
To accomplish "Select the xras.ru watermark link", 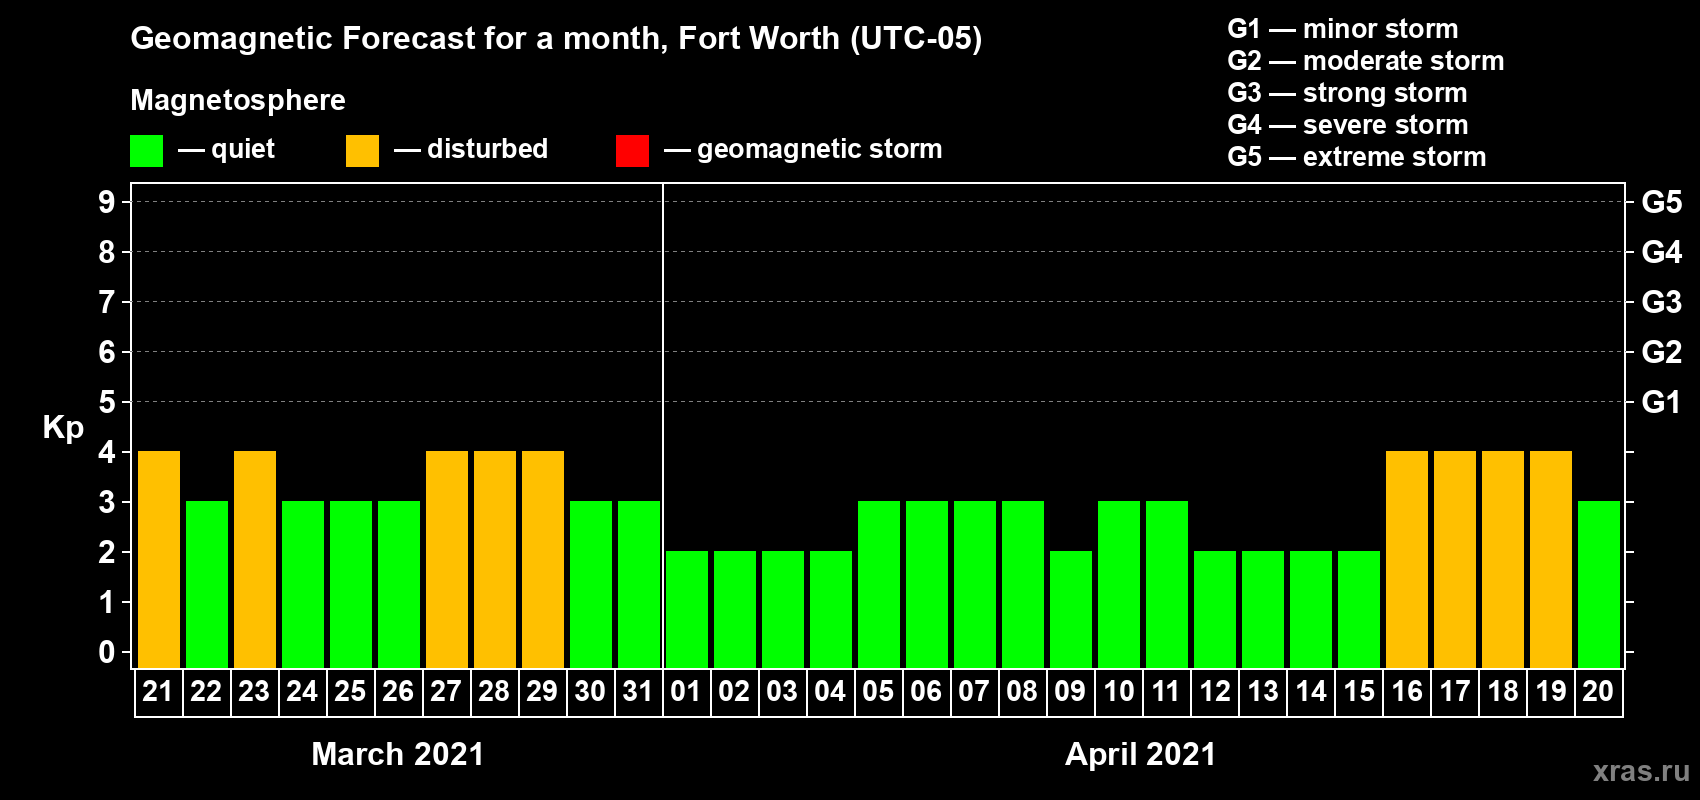I will pos(1641,771).
